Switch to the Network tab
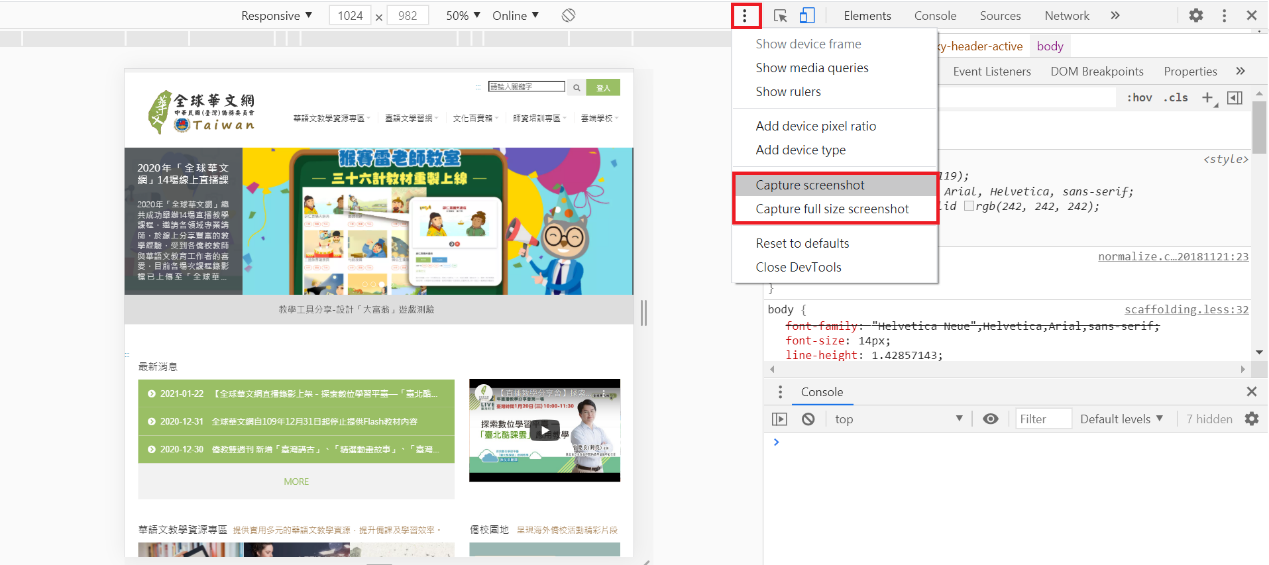Image resolution: width=1269 pixels, height=565 pixels. [1067, 16]
